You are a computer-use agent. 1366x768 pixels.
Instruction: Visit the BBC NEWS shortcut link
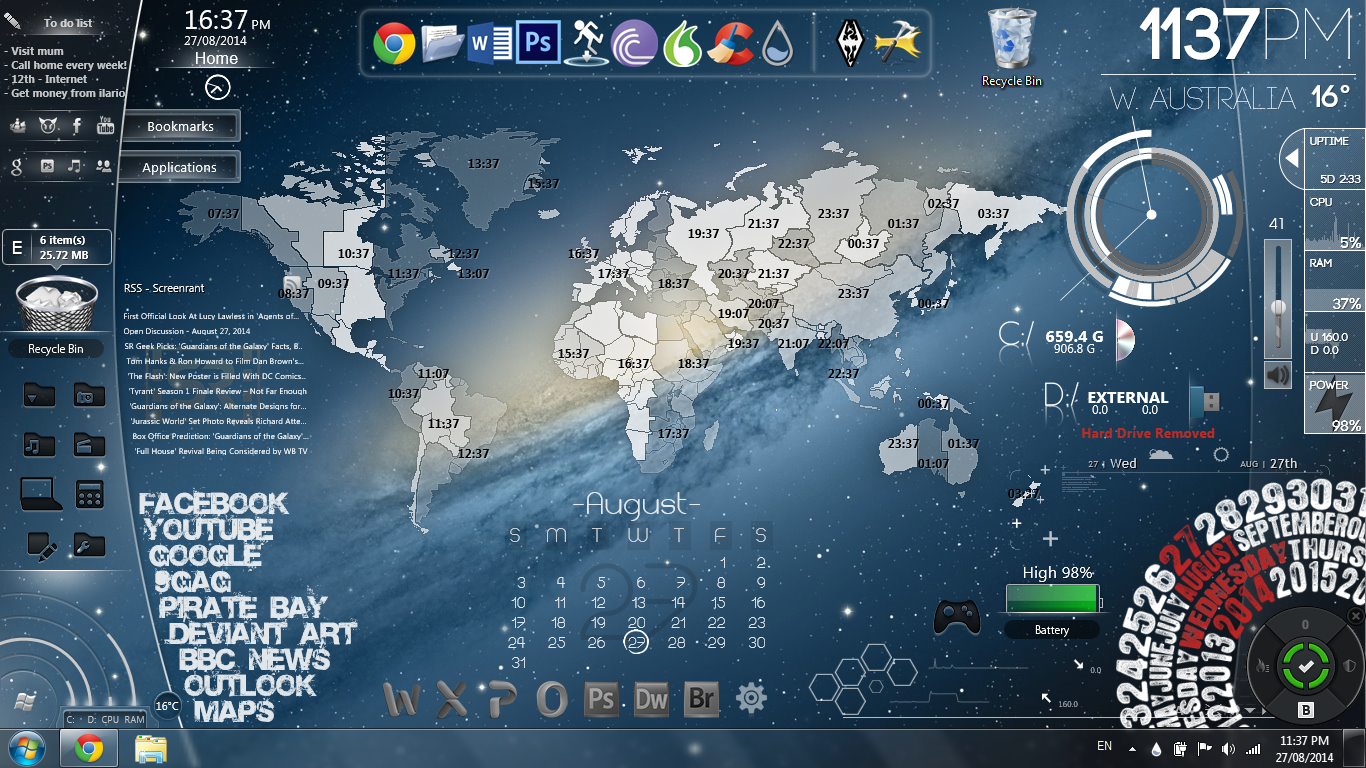255,658
